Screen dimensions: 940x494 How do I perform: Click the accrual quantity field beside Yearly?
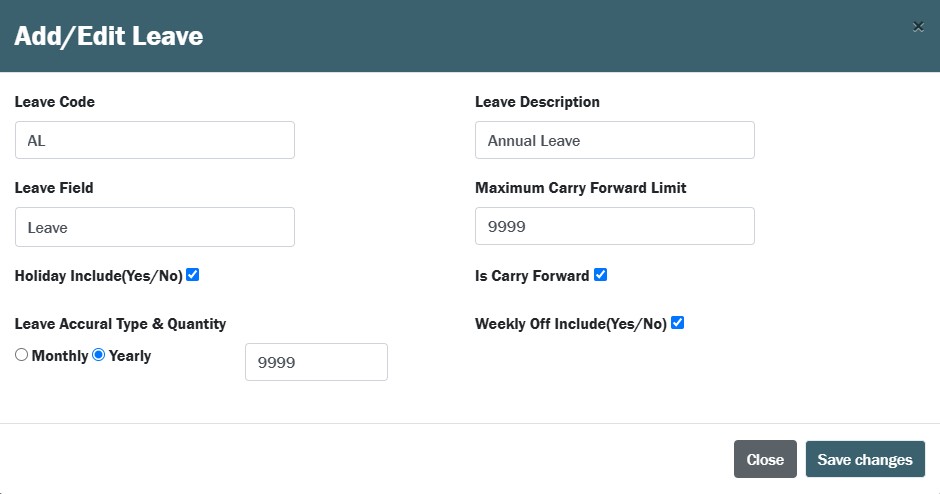click(x=316, y=362)
